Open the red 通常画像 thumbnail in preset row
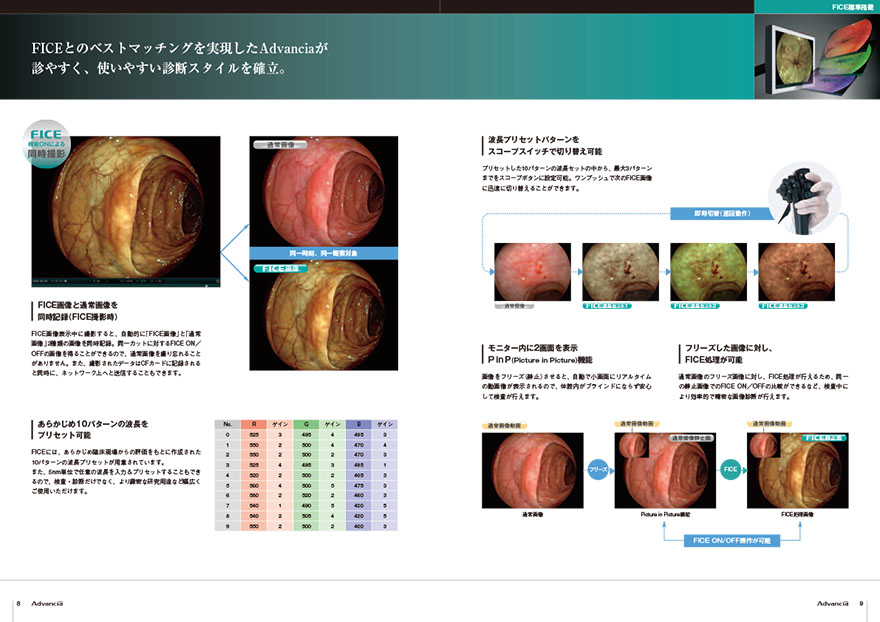 pos(532,272)
